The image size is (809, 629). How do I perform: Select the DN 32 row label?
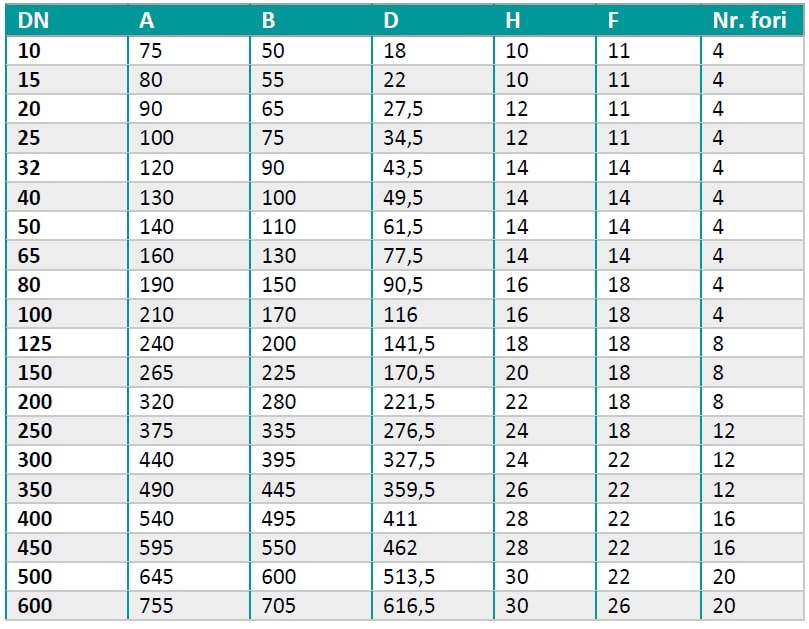click(x=29, y=168)
